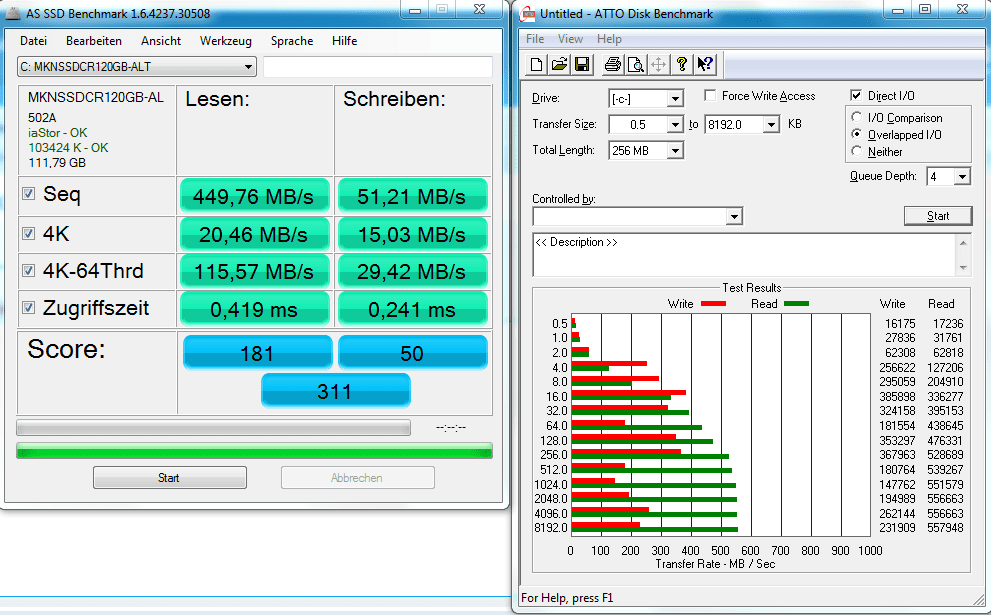Open the Datei menu in AS SSD

click(x=33, y=40)
